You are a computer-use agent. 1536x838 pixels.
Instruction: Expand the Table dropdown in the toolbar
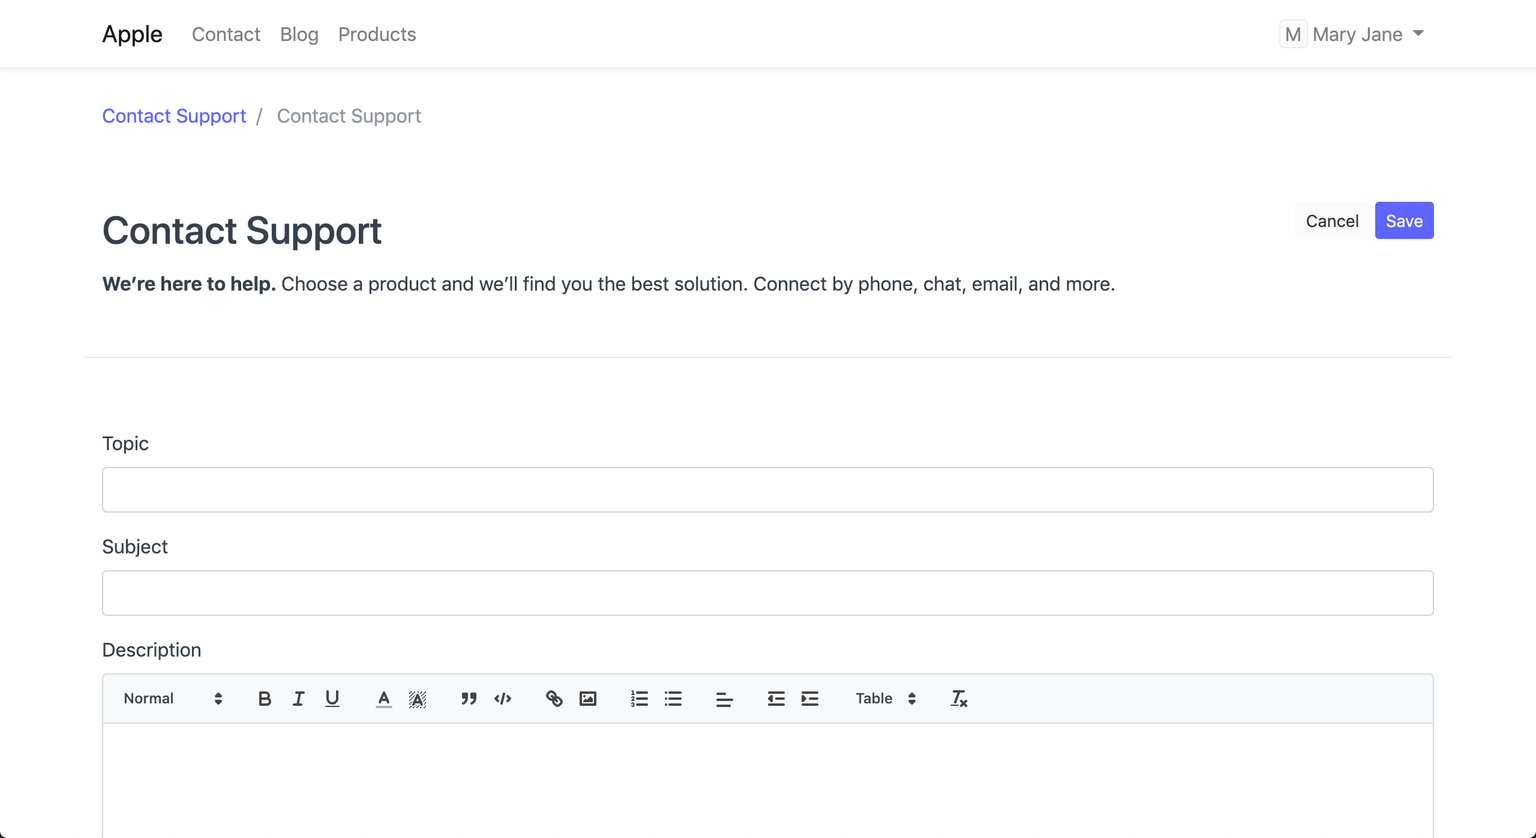click(885, 699)
